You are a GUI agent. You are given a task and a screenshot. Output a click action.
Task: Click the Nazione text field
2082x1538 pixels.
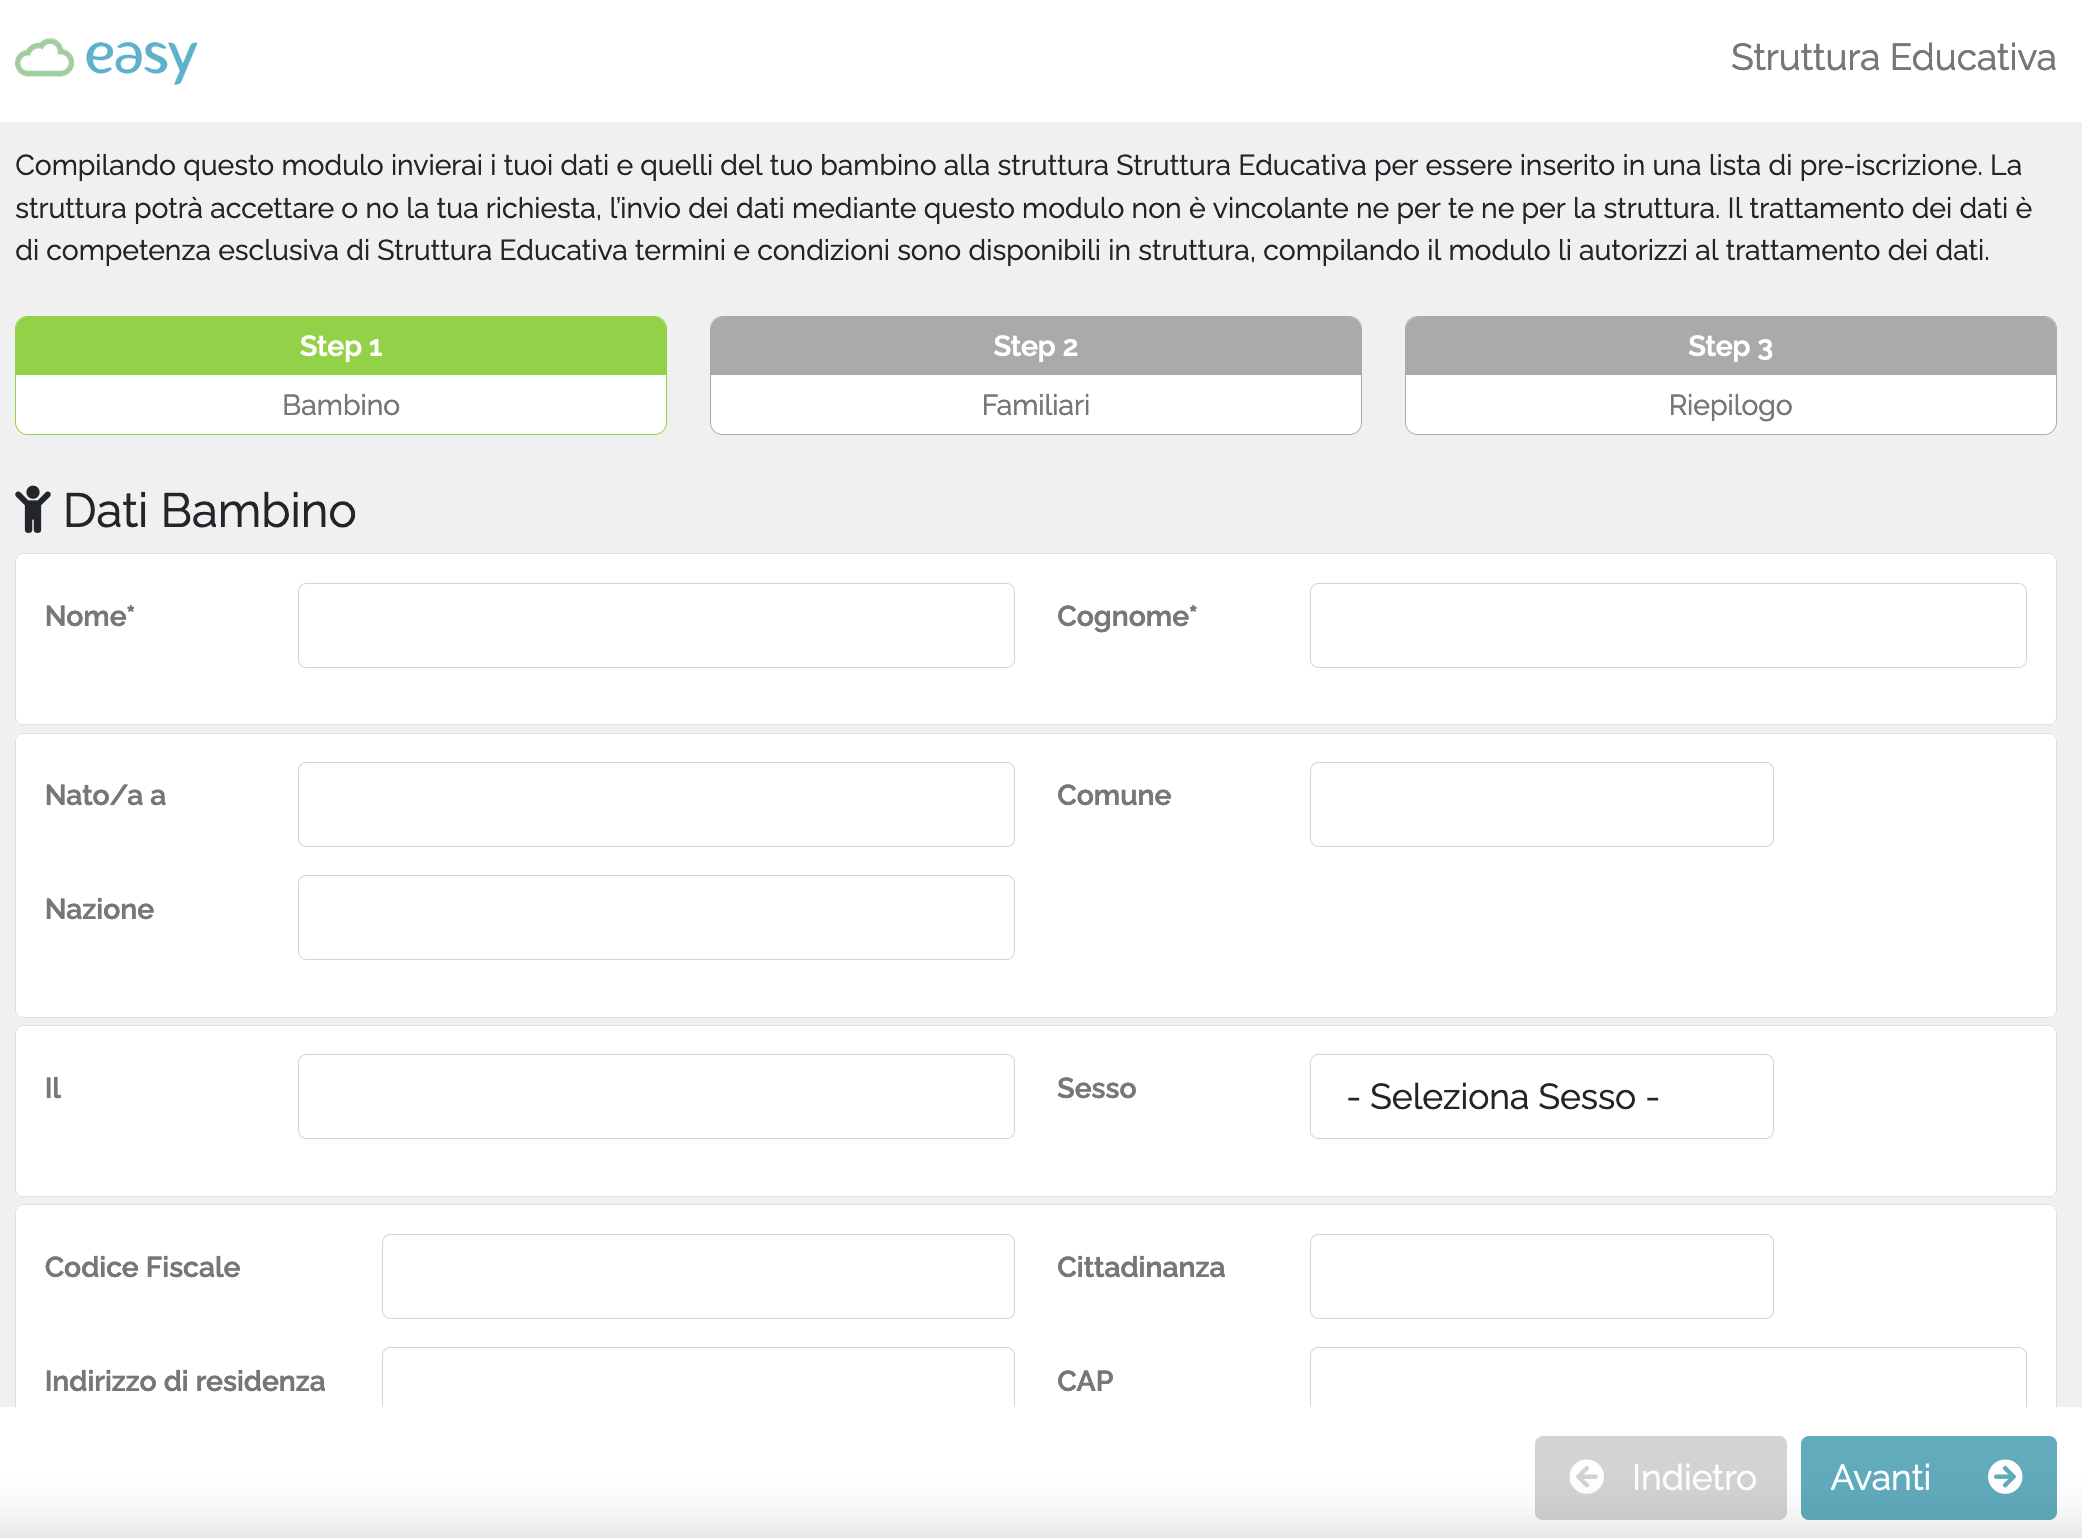coord(656,917)
